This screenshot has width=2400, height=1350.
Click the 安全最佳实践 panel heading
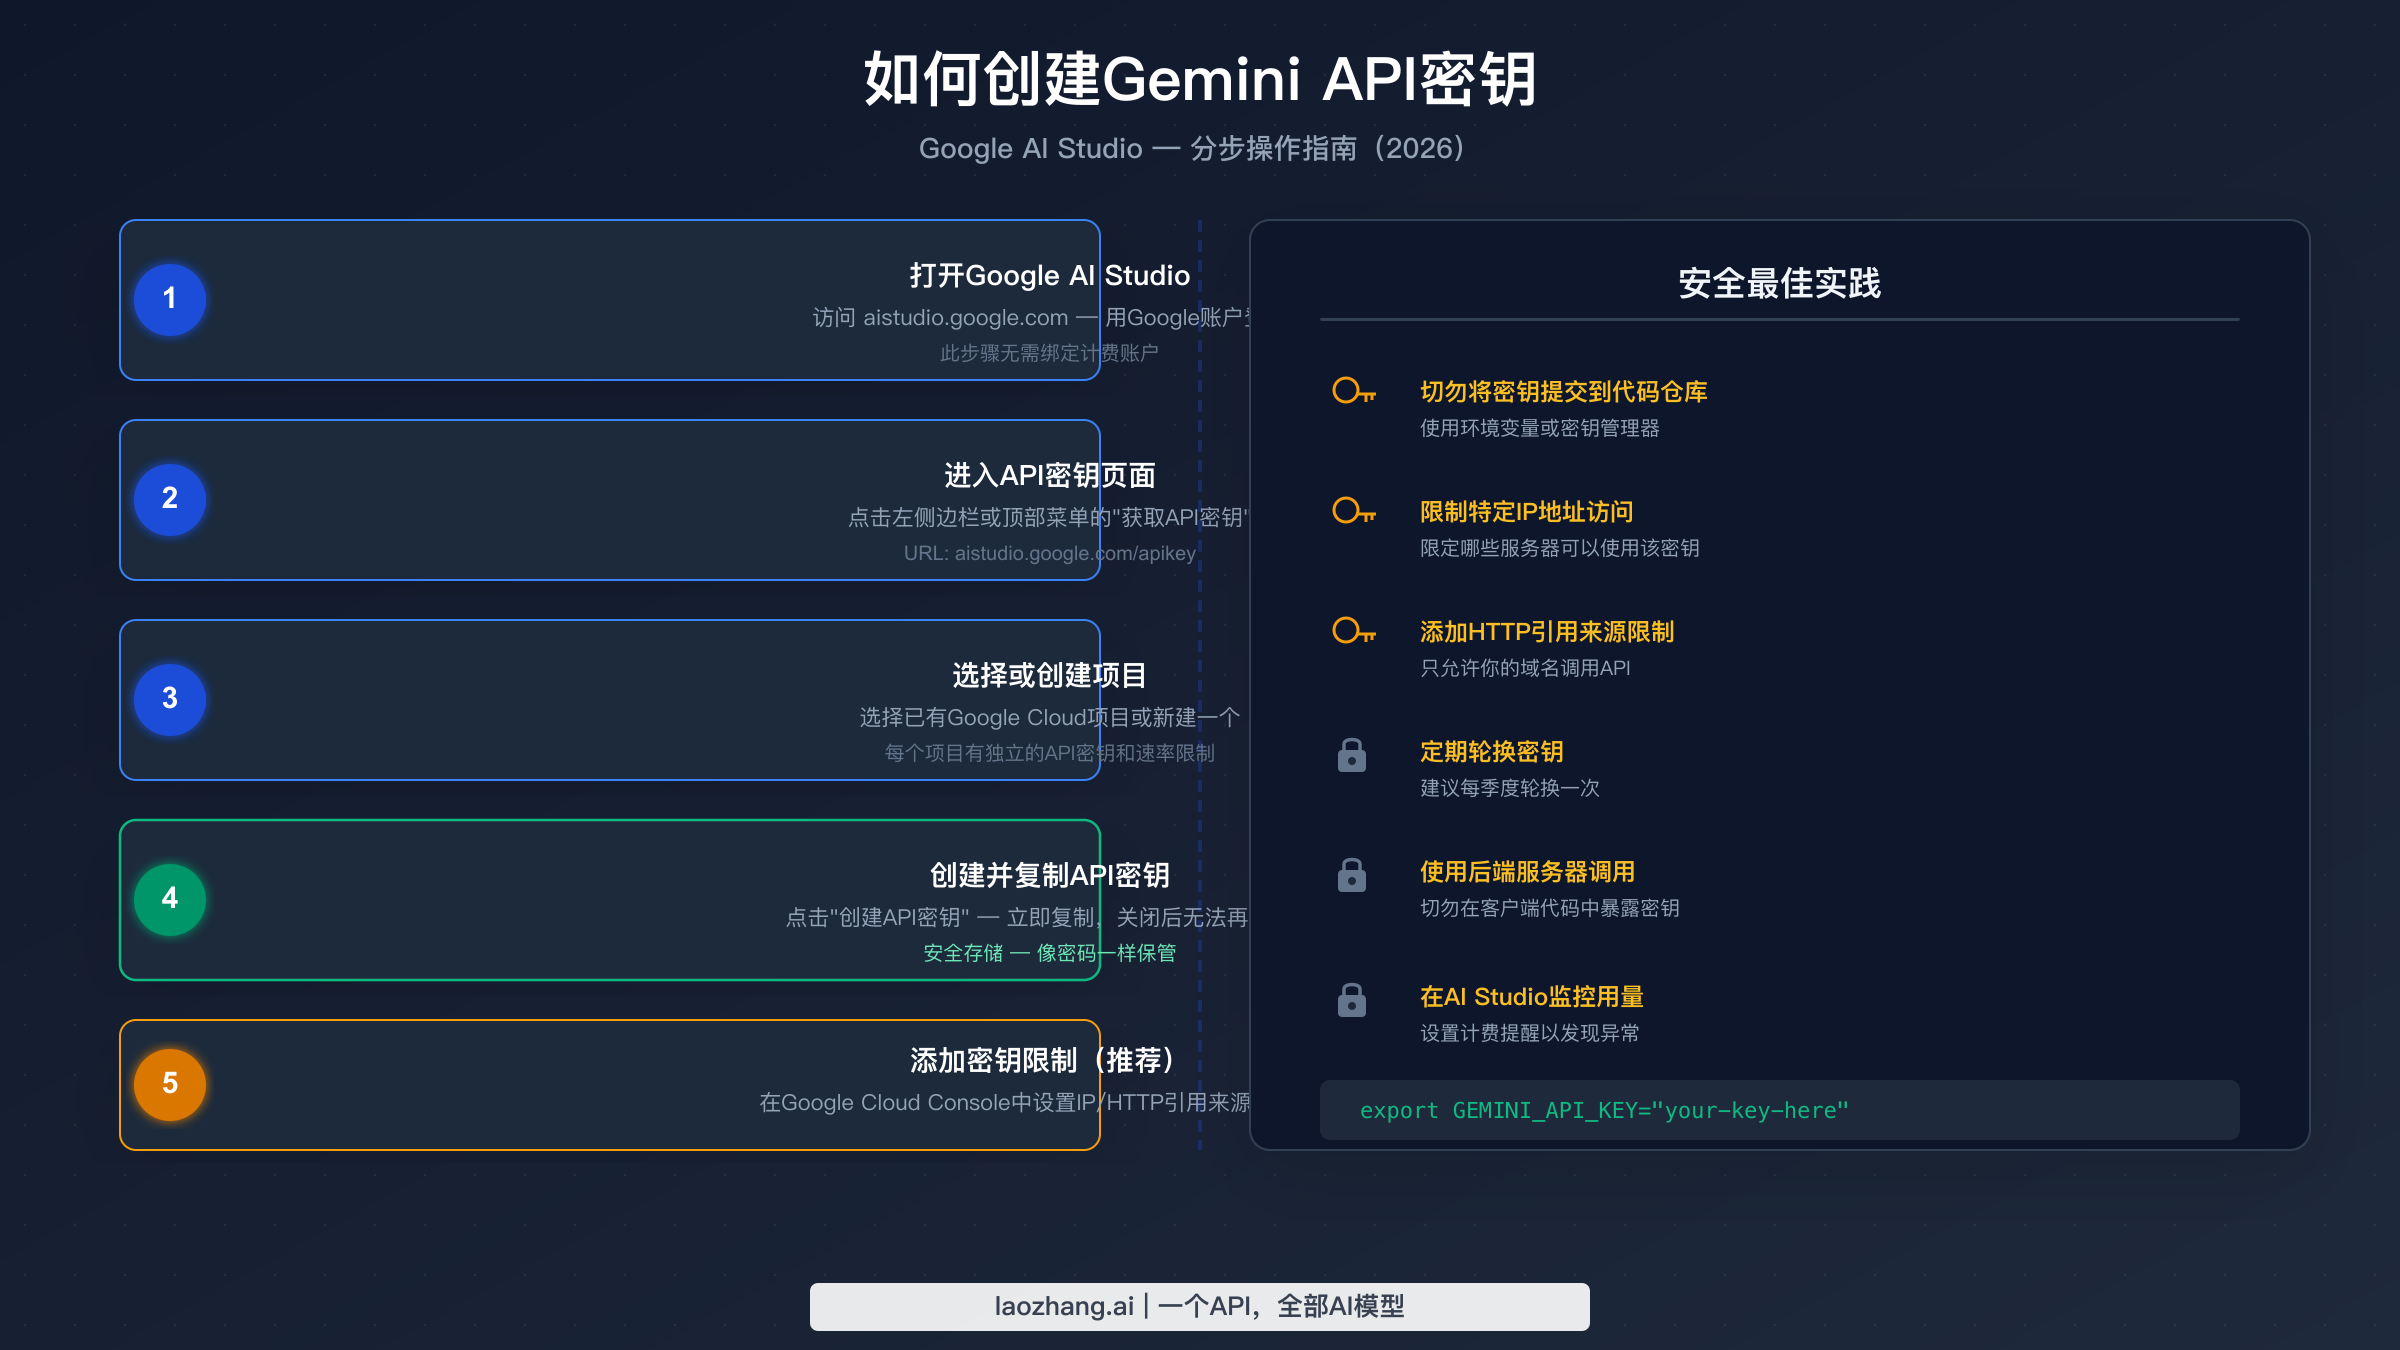(x=1780, y=283)
